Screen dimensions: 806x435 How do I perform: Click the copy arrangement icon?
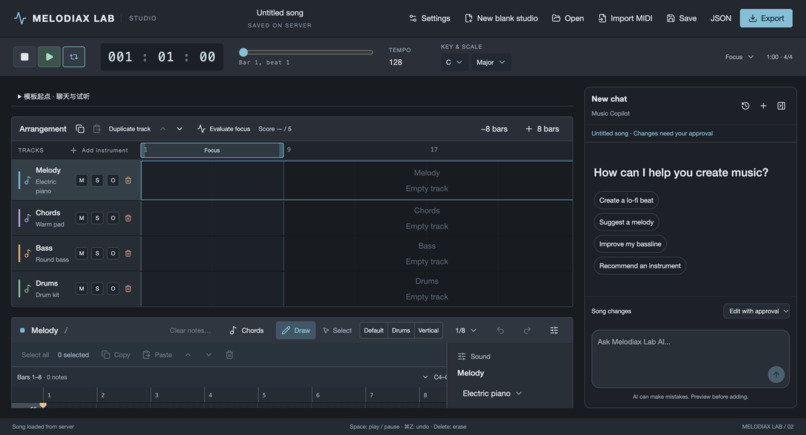tap(80, 129)
